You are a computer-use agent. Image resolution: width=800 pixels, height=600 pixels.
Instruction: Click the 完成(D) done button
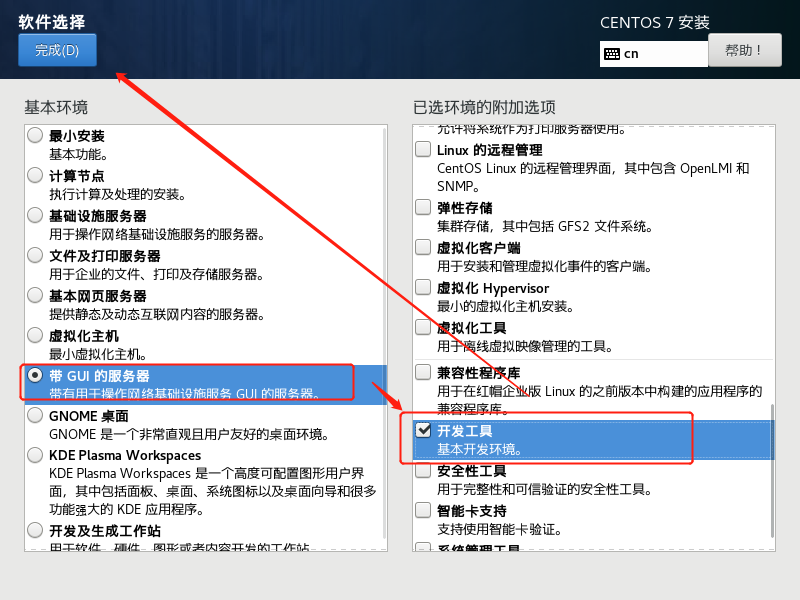pos(57,50)
